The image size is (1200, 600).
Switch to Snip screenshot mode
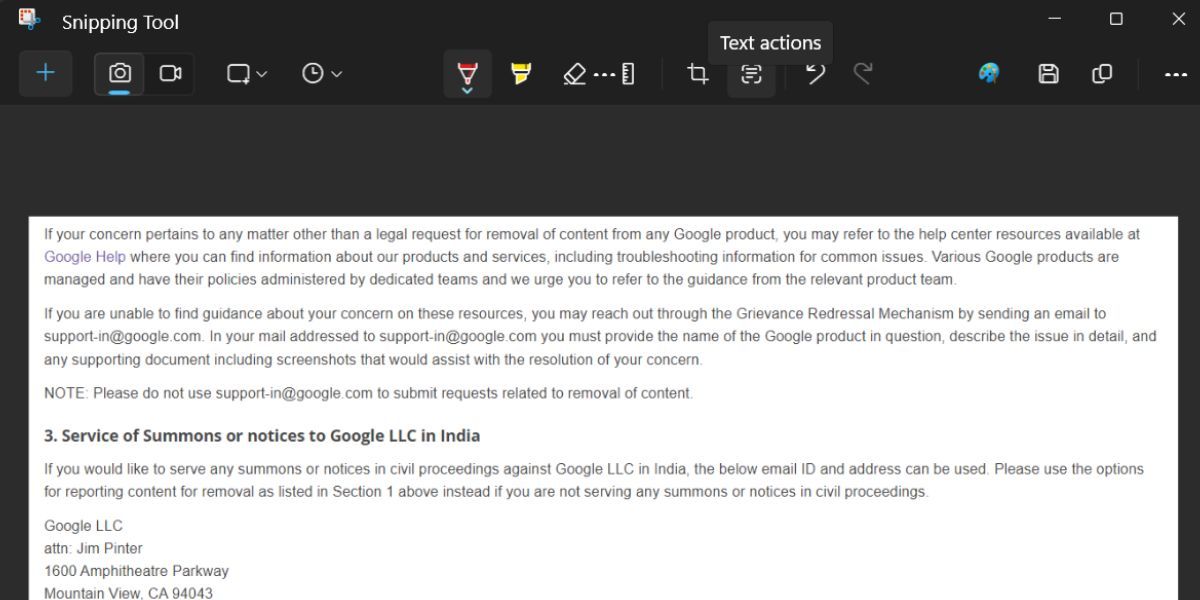click(120, 73)
